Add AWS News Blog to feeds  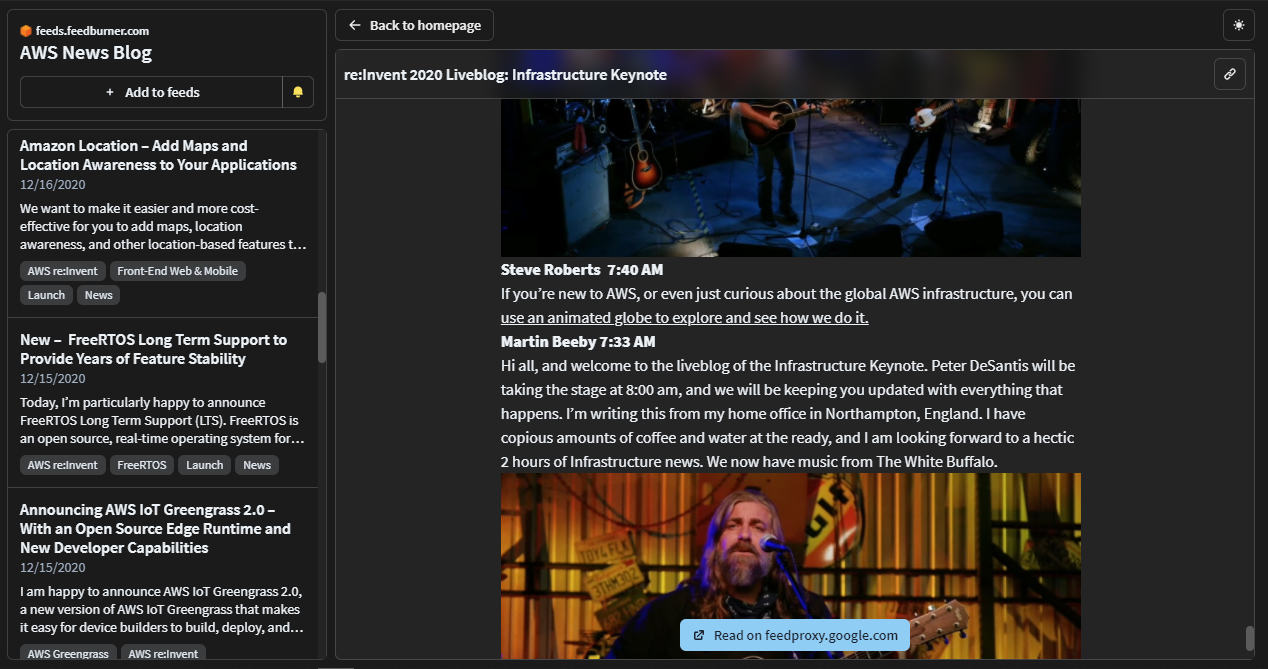(x=151, y=92)
